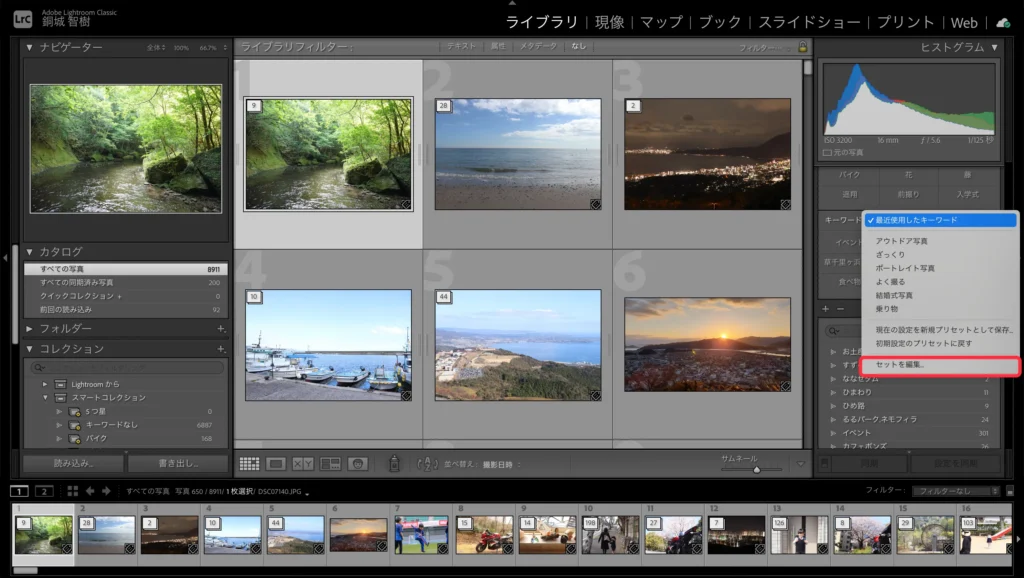Choose セットを編集 from the popup menu
The height and width of the screenshot is (578, 1024).
tap(900, 365)
